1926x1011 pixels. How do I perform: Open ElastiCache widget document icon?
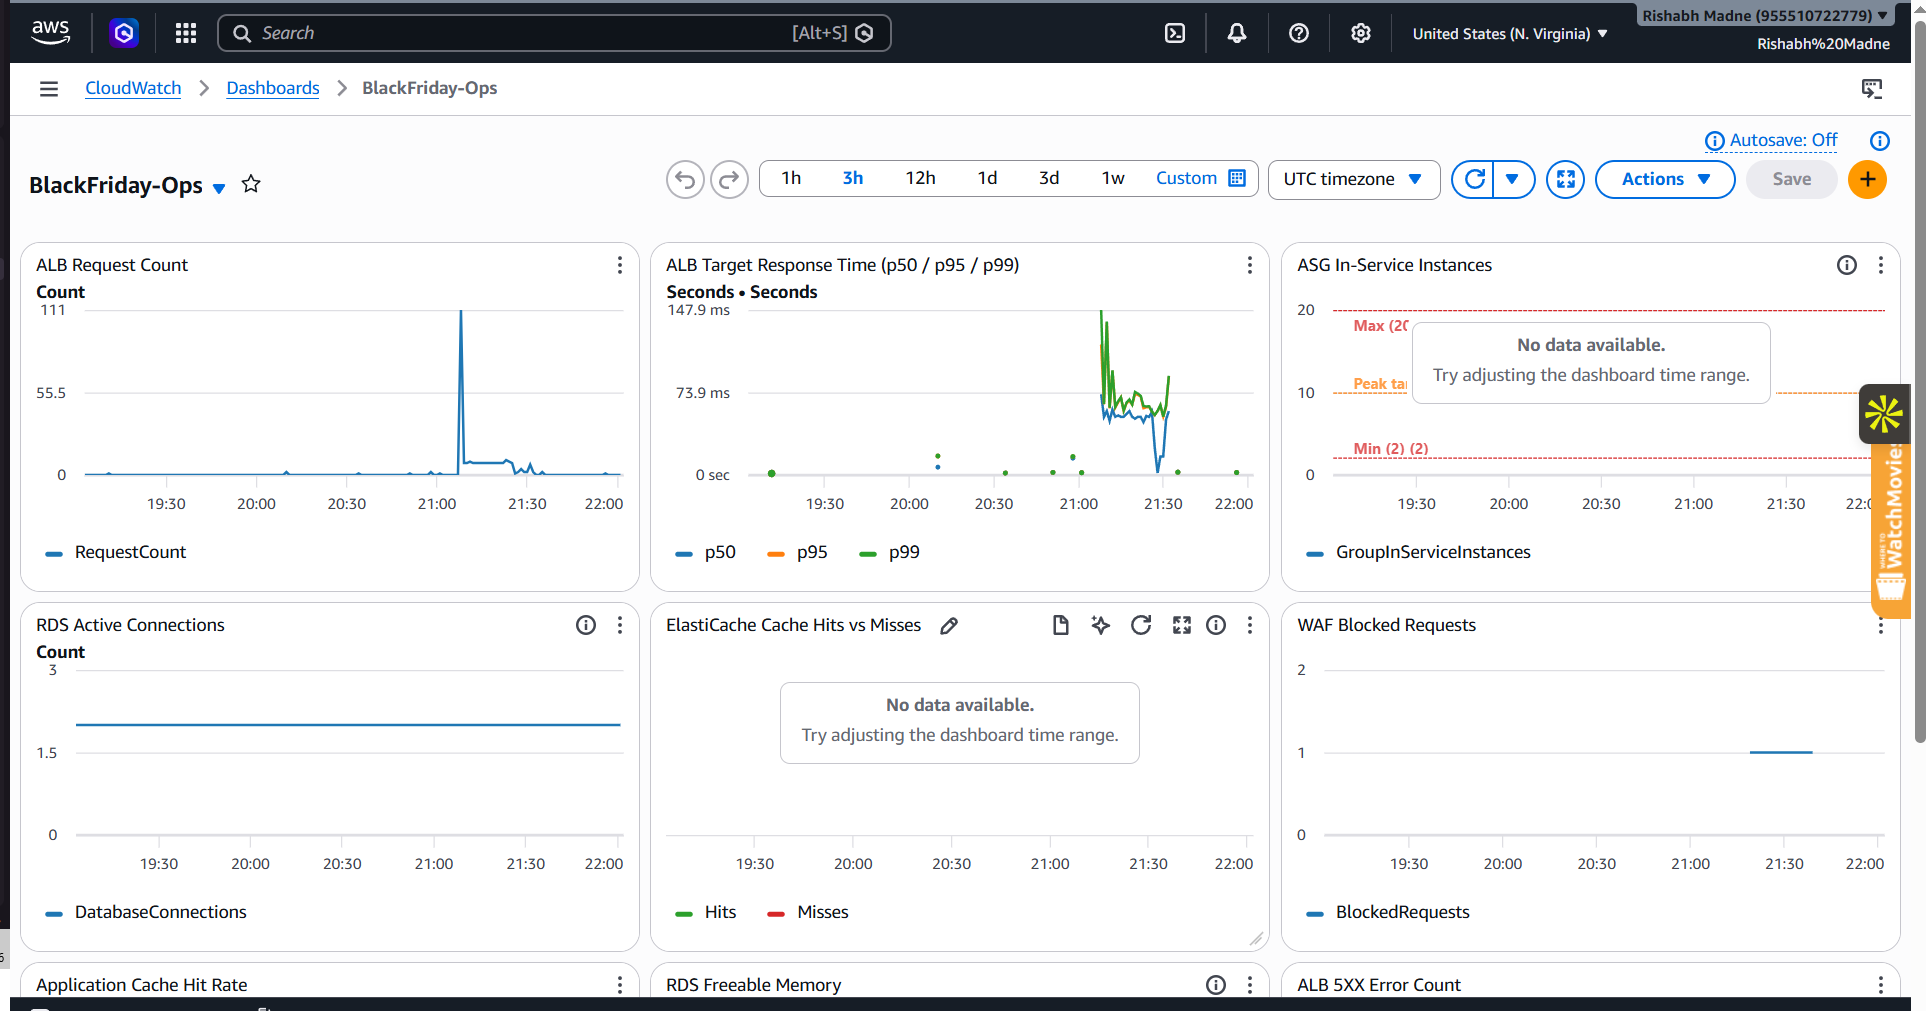(1061, 625)
